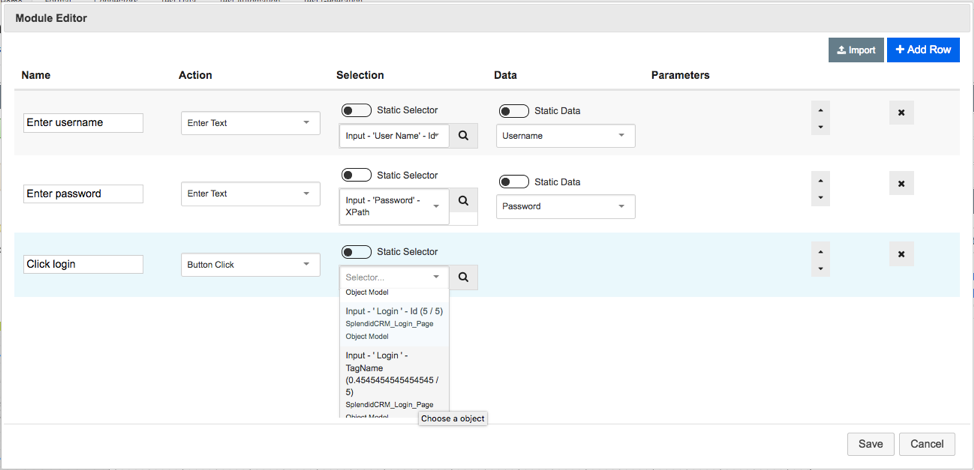Viewport: 974px width, 470px height.
Task: Click the Enter password name field
Action: point(83,194)
